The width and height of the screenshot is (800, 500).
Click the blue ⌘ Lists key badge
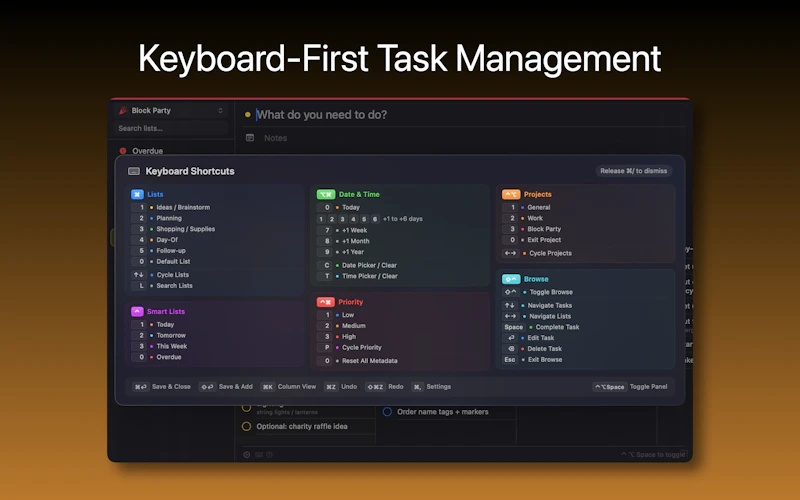(137, 194)
